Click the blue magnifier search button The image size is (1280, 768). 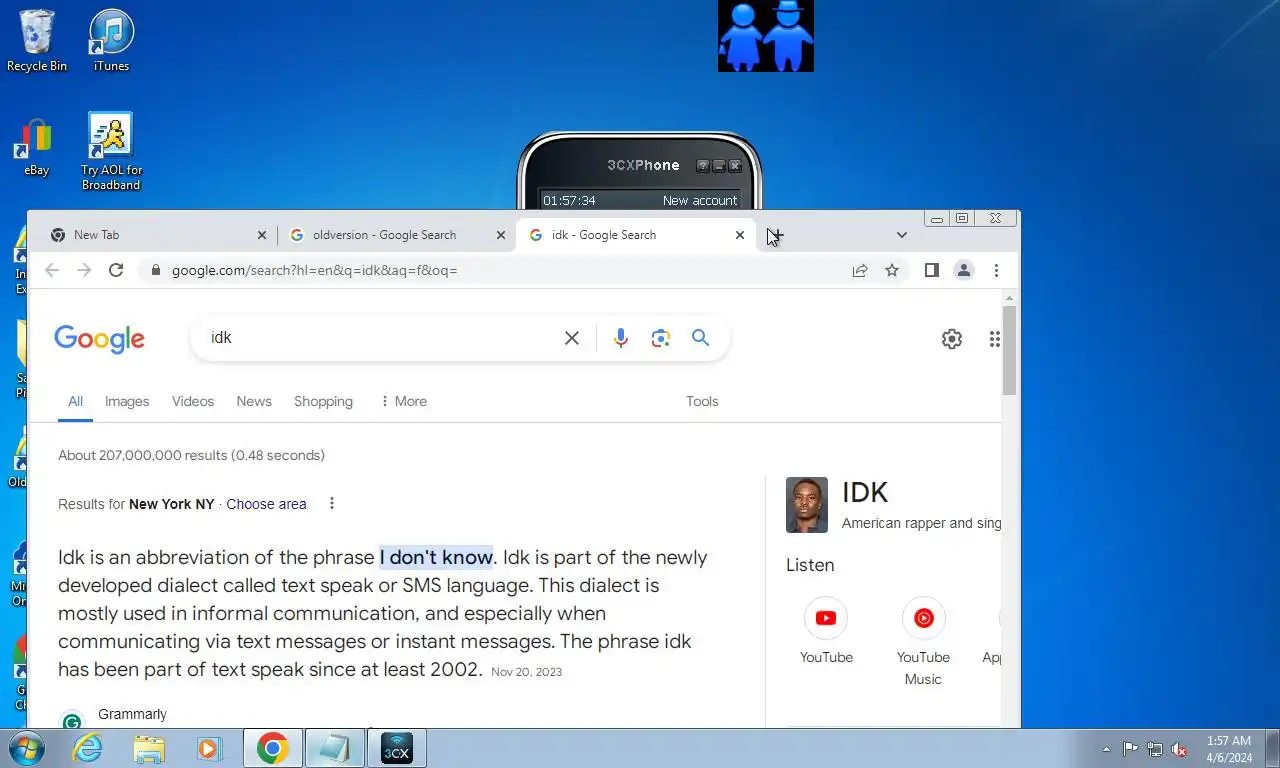click(x=701, y=338)
